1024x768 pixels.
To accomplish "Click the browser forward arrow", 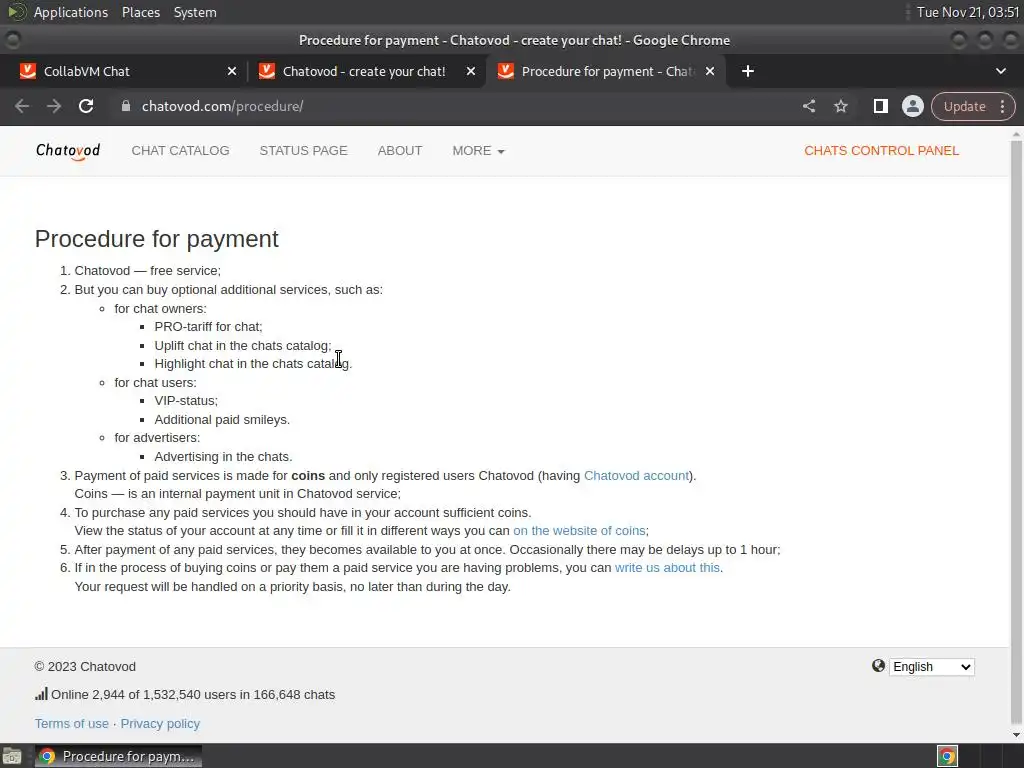I will pyautogui.click(x=54, y=106).
